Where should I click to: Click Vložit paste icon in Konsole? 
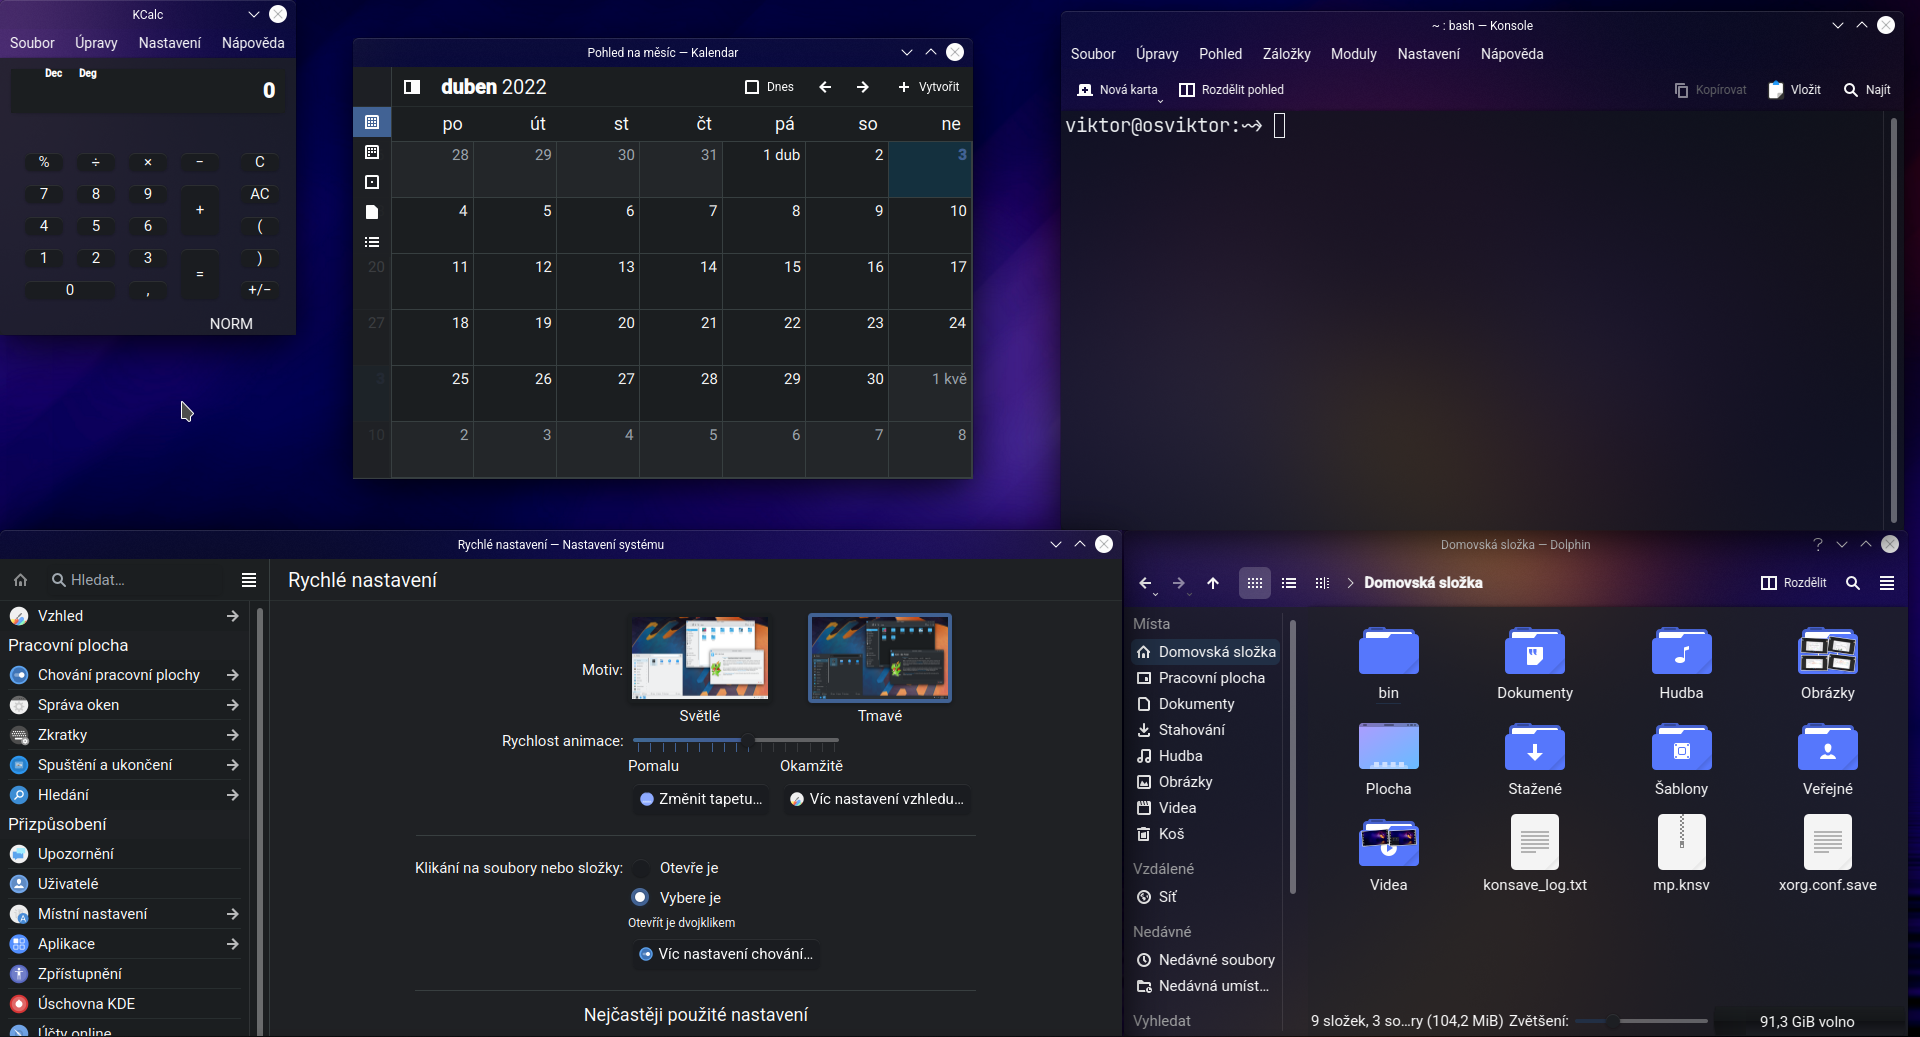pos(1794,90)
